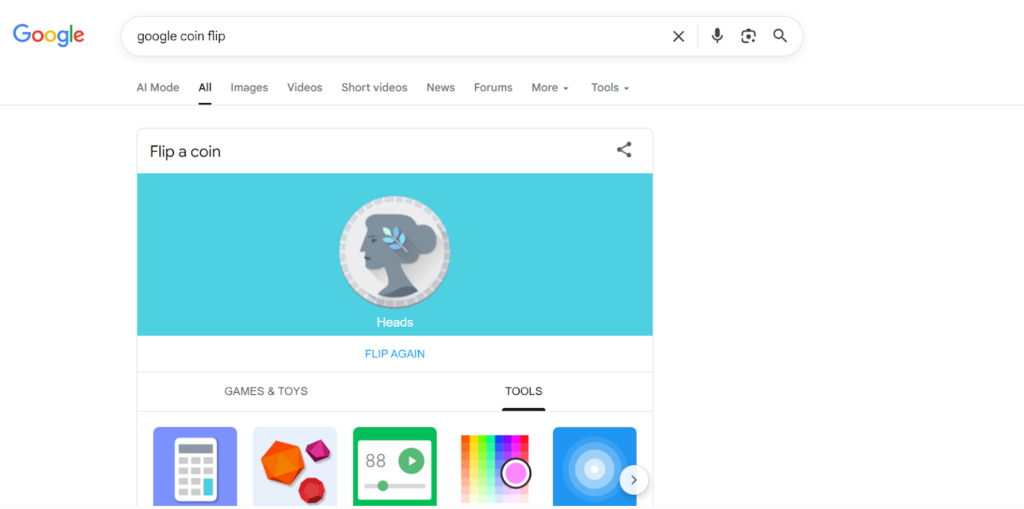
Task: Click the Google logo
Action: (x=48, y=35)
